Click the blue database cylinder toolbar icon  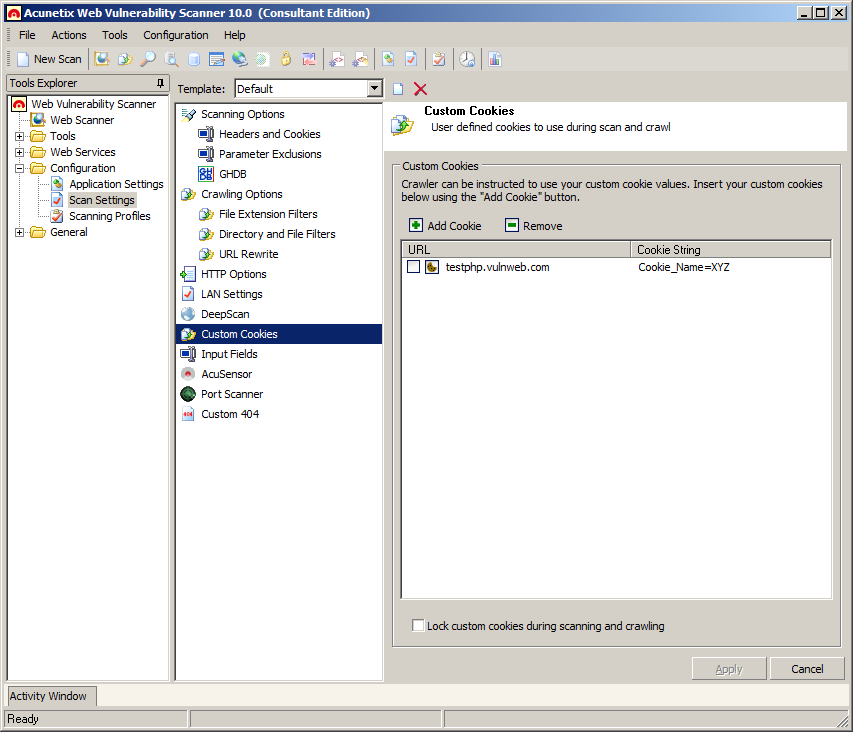(x=194, y=59)
